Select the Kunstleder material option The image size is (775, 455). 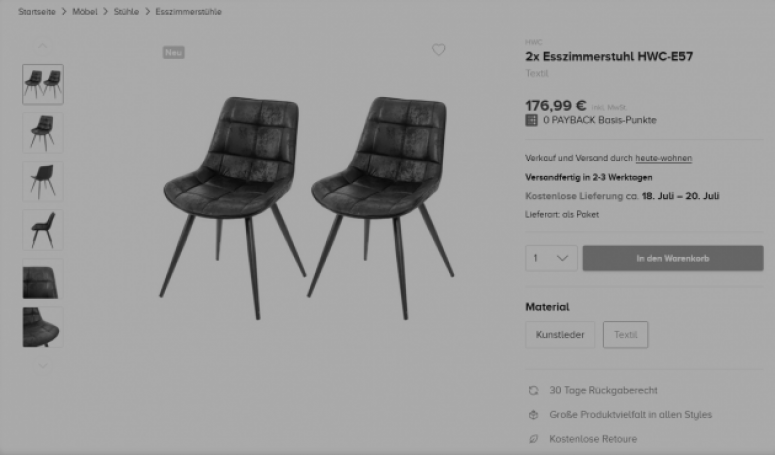(560, 335)
